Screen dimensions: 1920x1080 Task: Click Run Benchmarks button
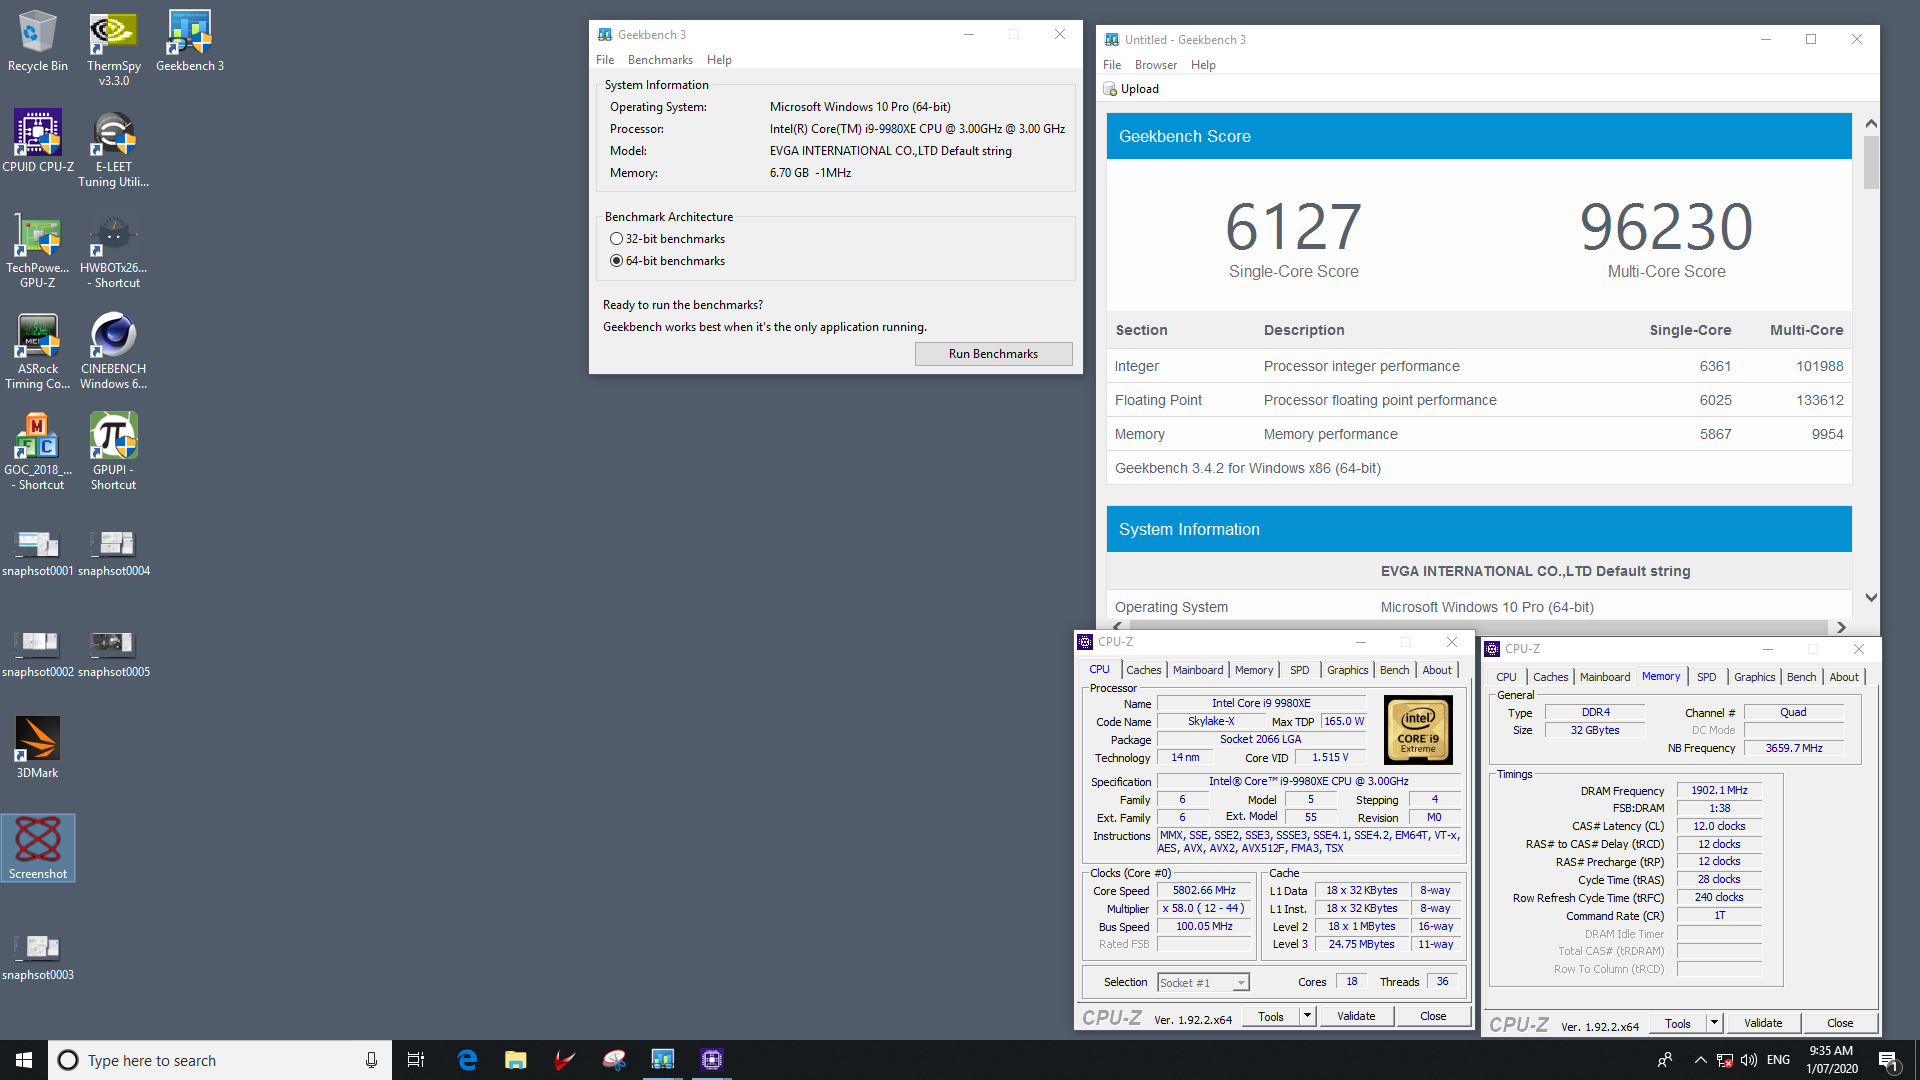click(x=993, y=354)
